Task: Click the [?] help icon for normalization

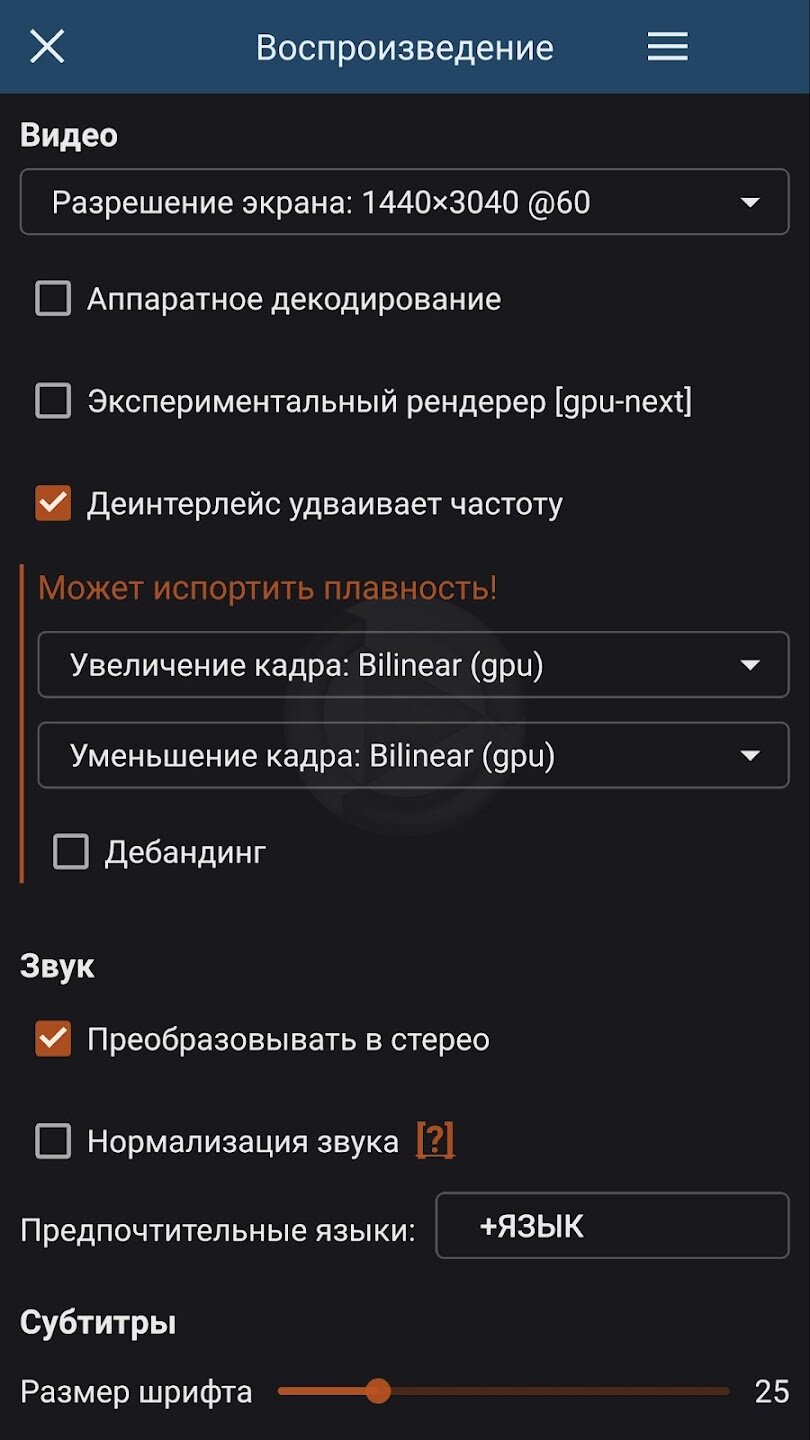Action: click(435, 1141)
